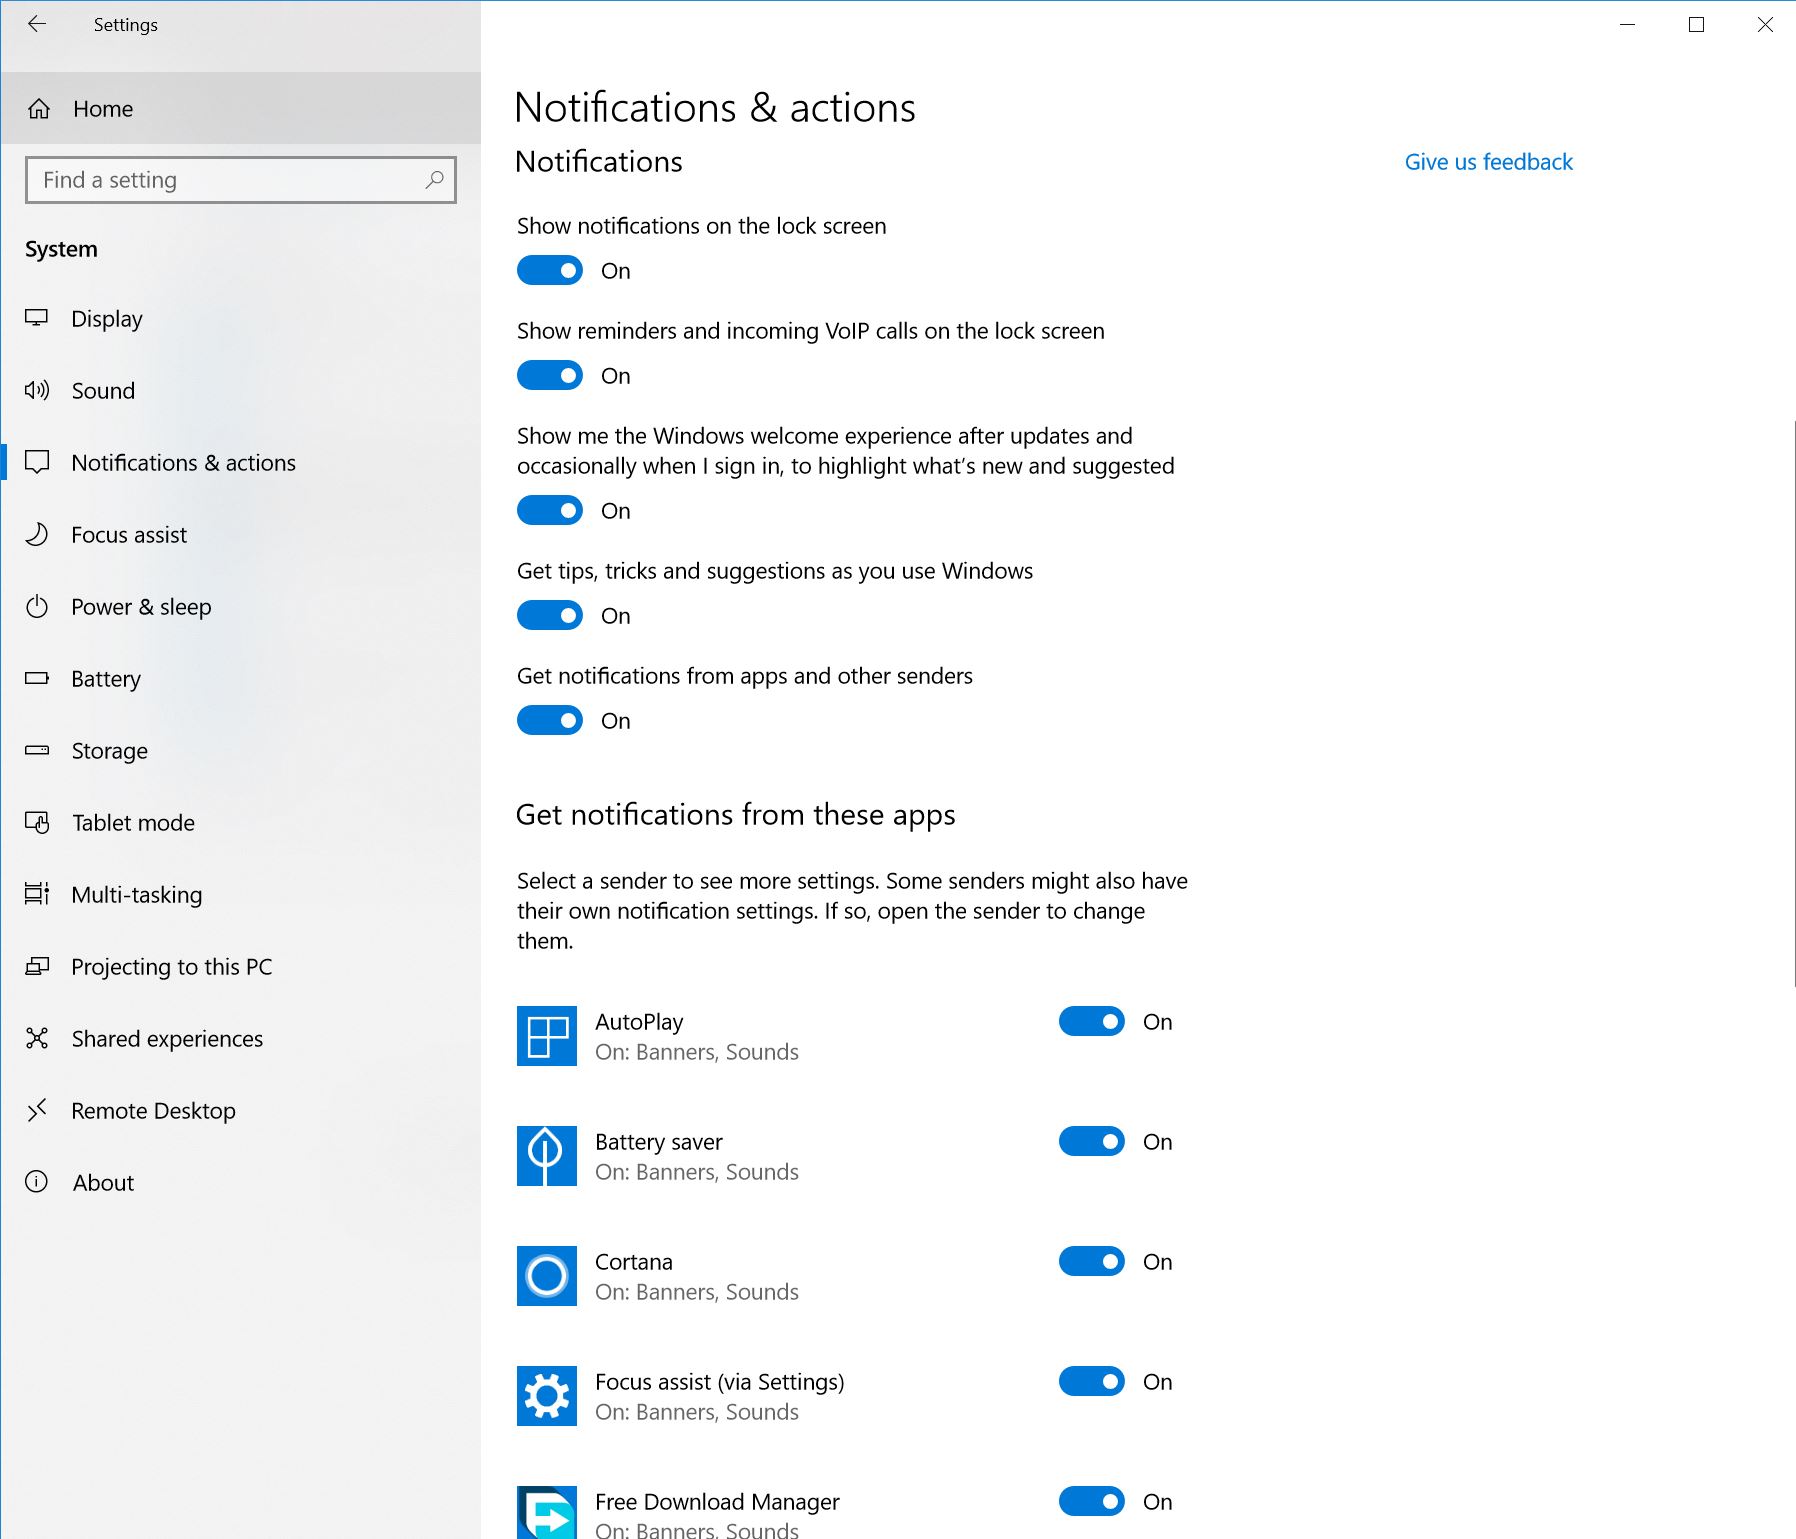Image resolution: width=1796 pixels, height=1539 pixels.
Task: Click the Find a setting search box
Action: point(241,180)
